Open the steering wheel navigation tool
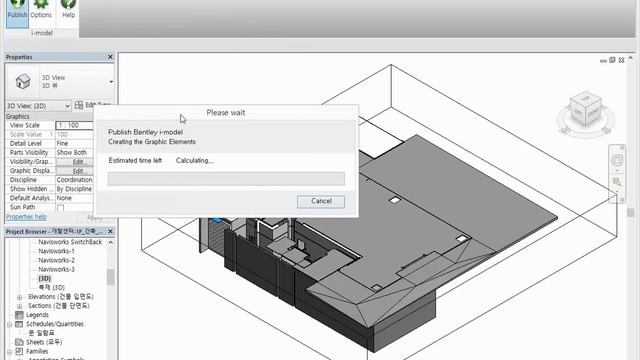The width and height of the screenshot is (640, 360). pos(617,160)
